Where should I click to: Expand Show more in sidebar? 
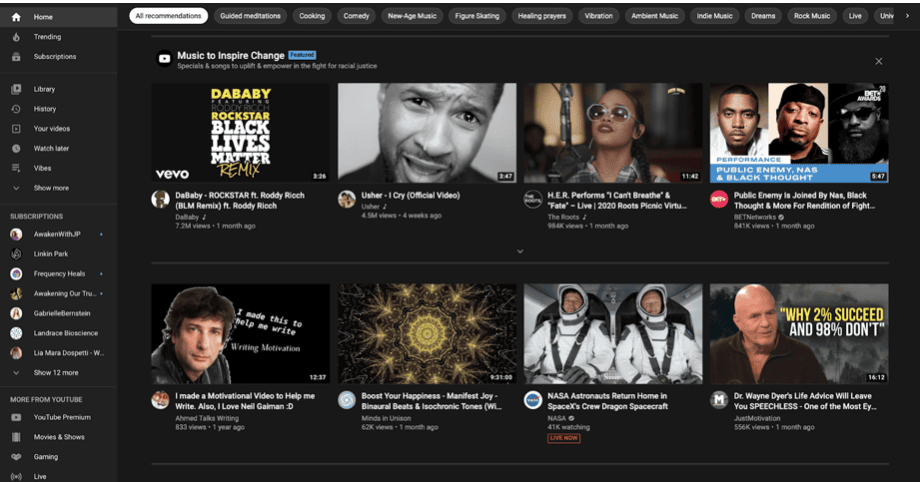point(59,188)
